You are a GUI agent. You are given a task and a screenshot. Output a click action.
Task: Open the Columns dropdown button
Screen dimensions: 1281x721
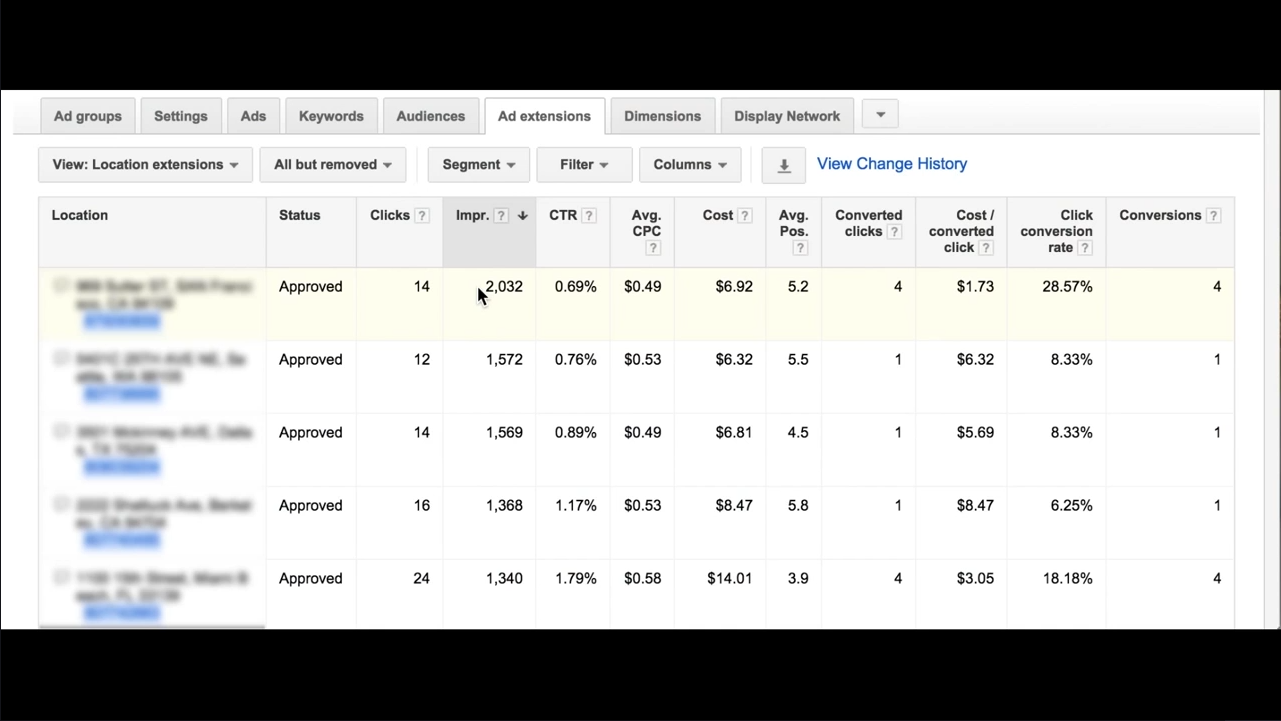tap(690, 165)
